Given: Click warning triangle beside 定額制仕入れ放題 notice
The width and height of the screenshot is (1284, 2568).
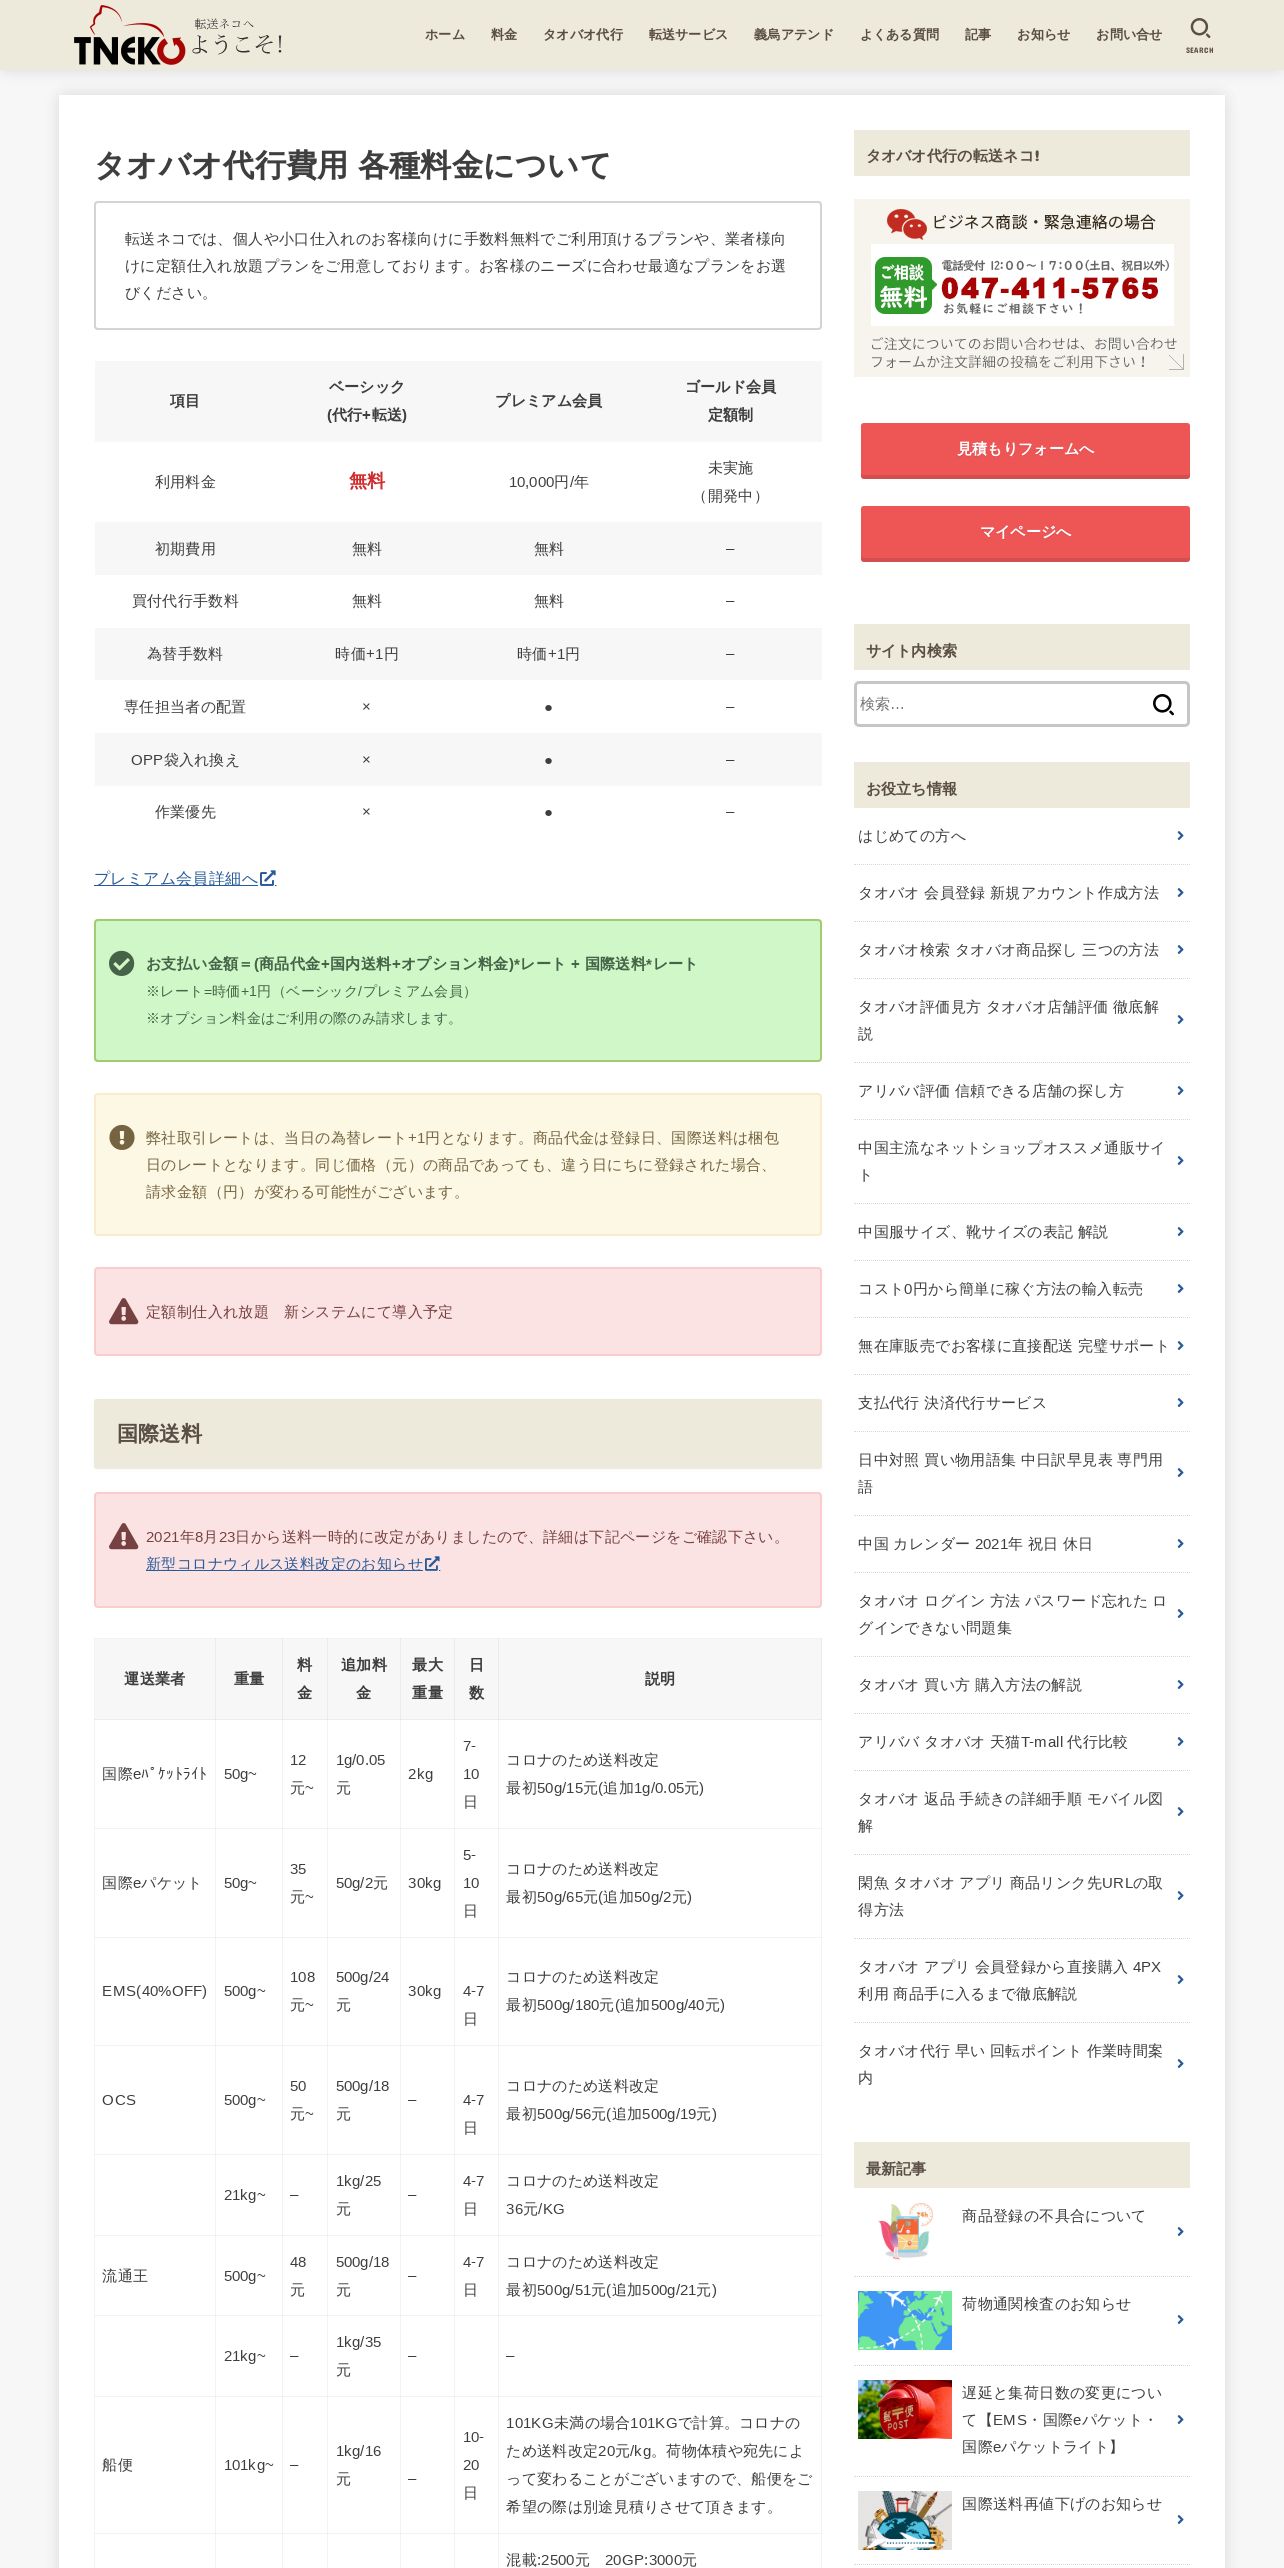Looking at the screenshot, I should pyautogui.click(x=123, y=1311).
